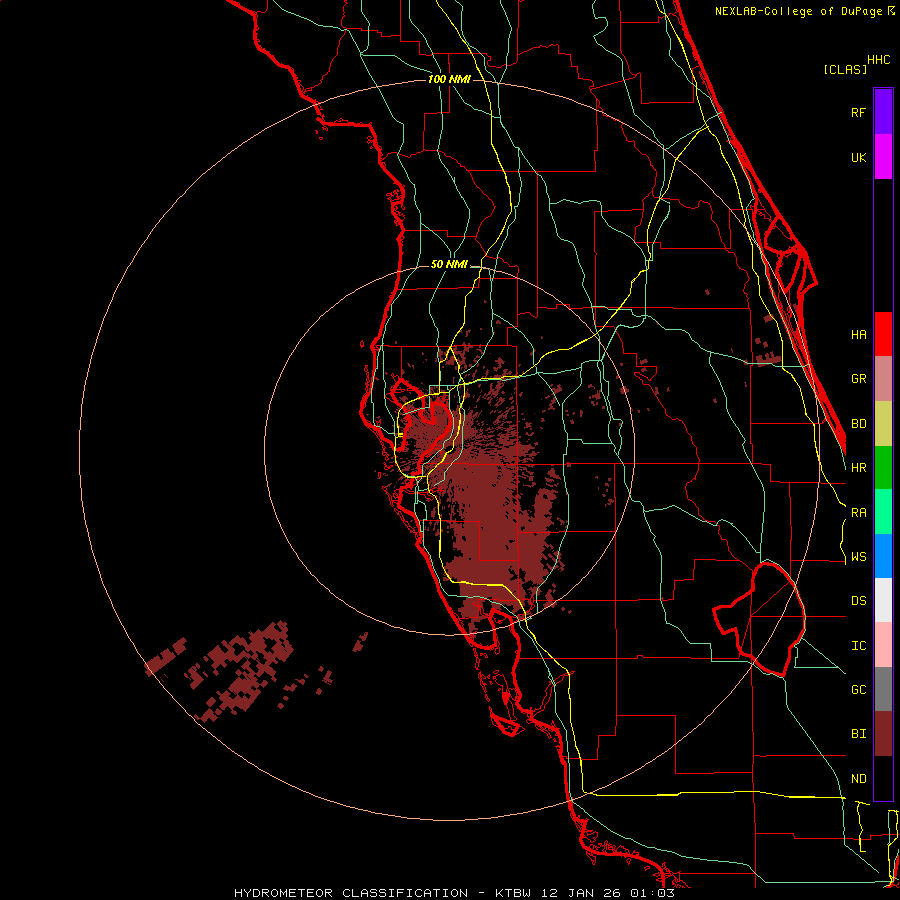900x900 pixels.
Task: Select the BD legend label
Action: (858, 424)
